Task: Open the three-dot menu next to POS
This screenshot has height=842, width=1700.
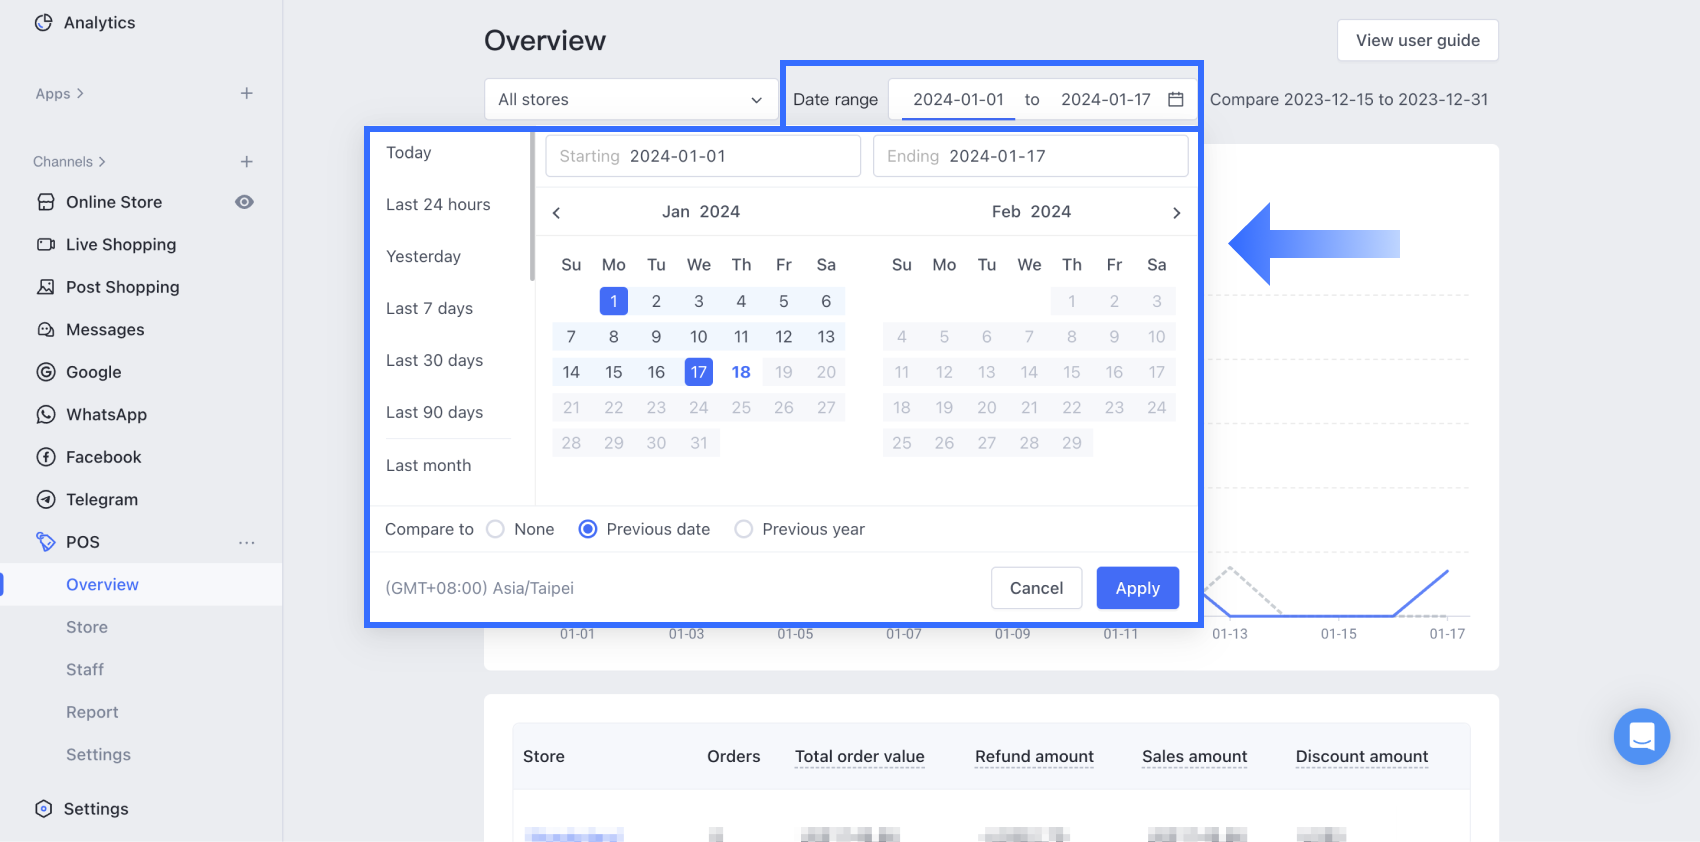Action: (246, 542)
